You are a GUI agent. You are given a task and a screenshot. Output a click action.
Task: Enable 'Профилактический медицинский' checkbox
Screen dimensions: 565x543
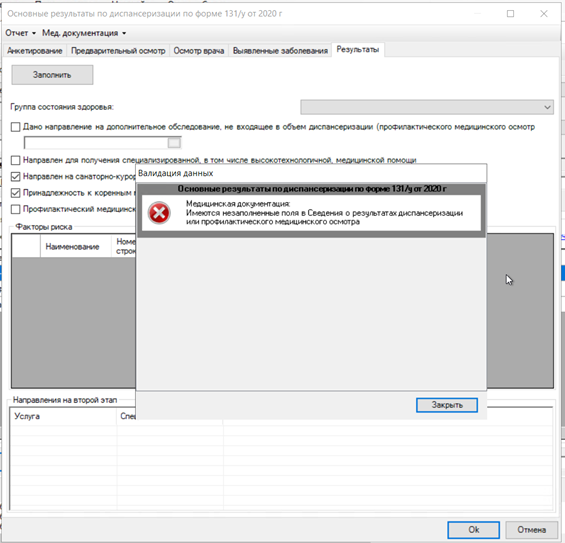click(15, 209)
